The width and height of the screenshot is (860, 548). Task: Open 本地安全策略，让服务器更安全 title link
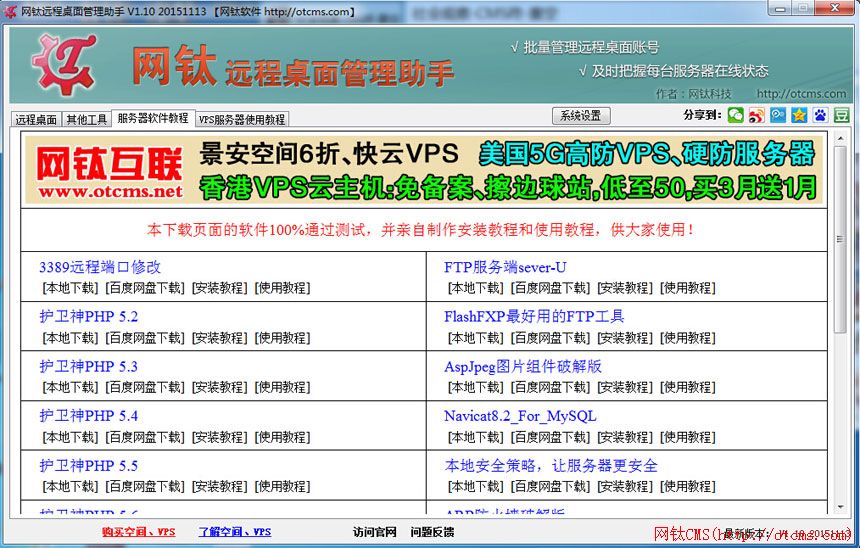pos(551,466)
